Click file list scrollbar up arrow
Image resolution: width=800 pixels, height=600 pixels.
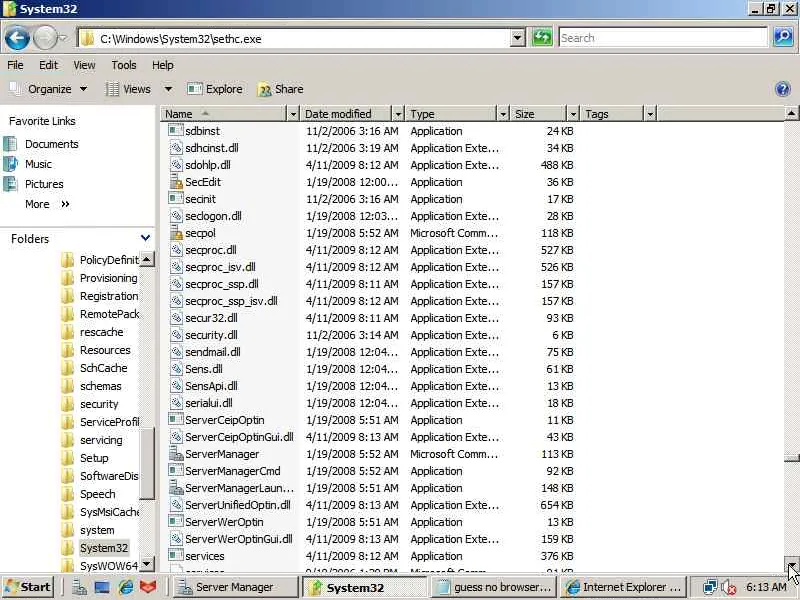click(791, 113)
